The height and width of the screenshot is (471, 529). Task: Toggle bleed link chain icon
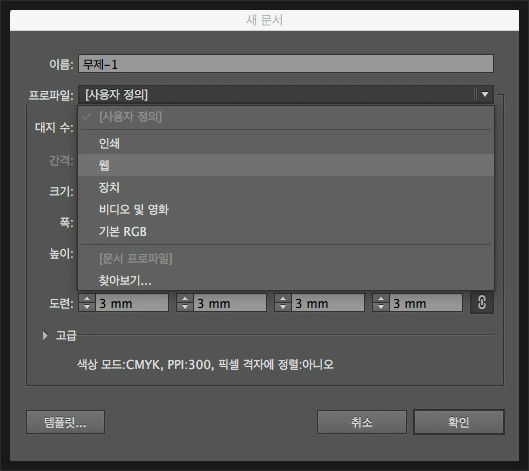pyautogui.click(x=482, y=302)
